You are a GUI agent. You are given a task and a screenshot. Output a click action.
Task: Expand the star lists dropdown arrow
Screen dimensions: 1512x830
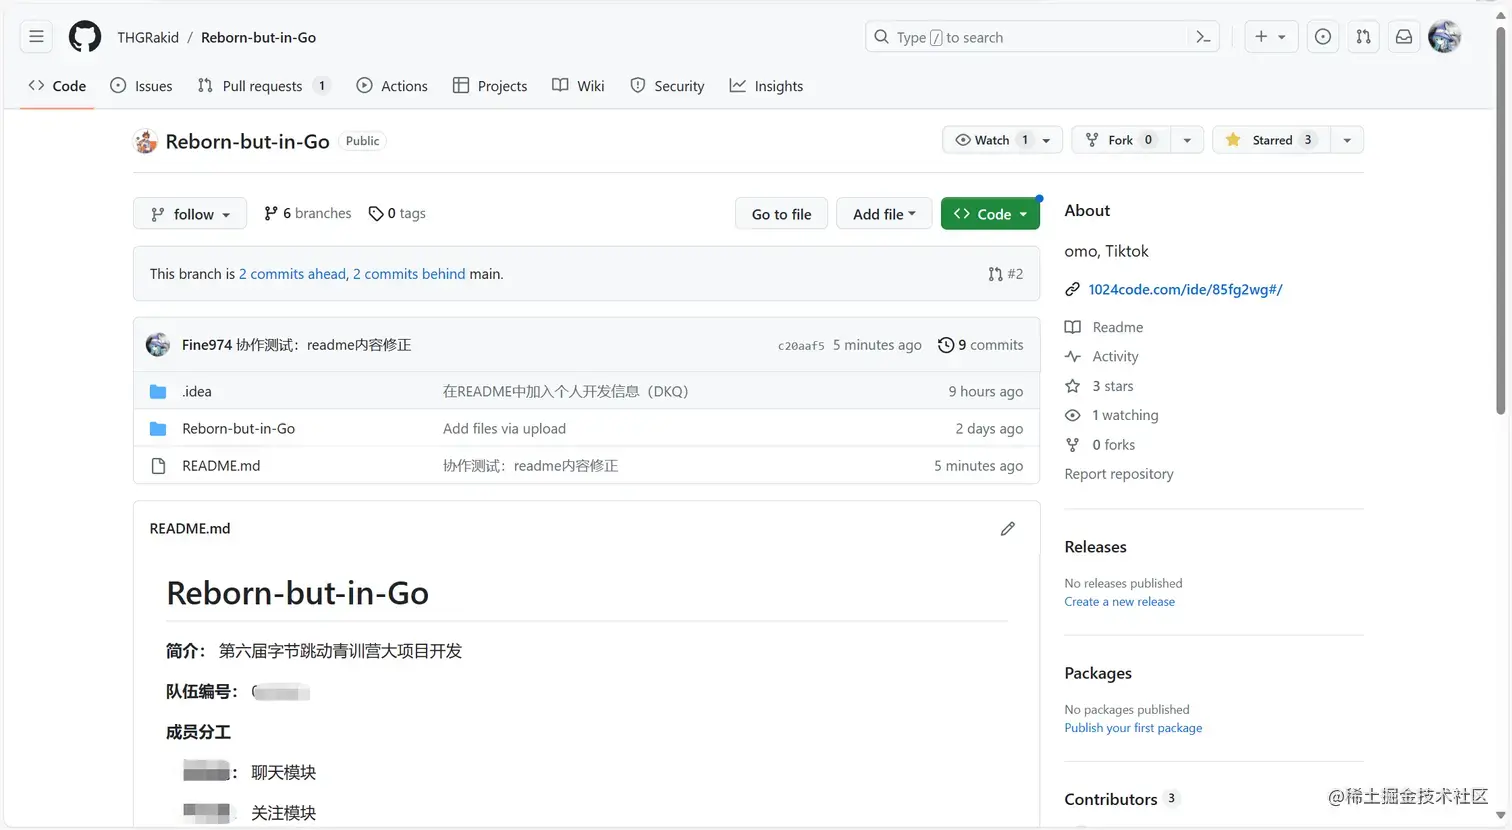click(1347, 140)
